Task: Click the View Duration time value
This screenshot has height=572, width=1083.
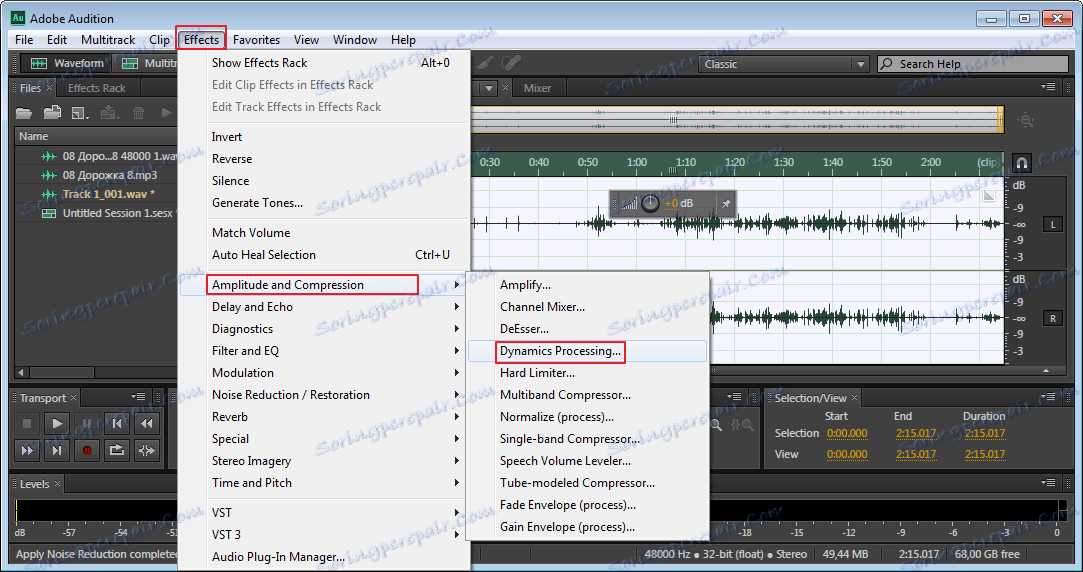Action: (x=985, y=454)
